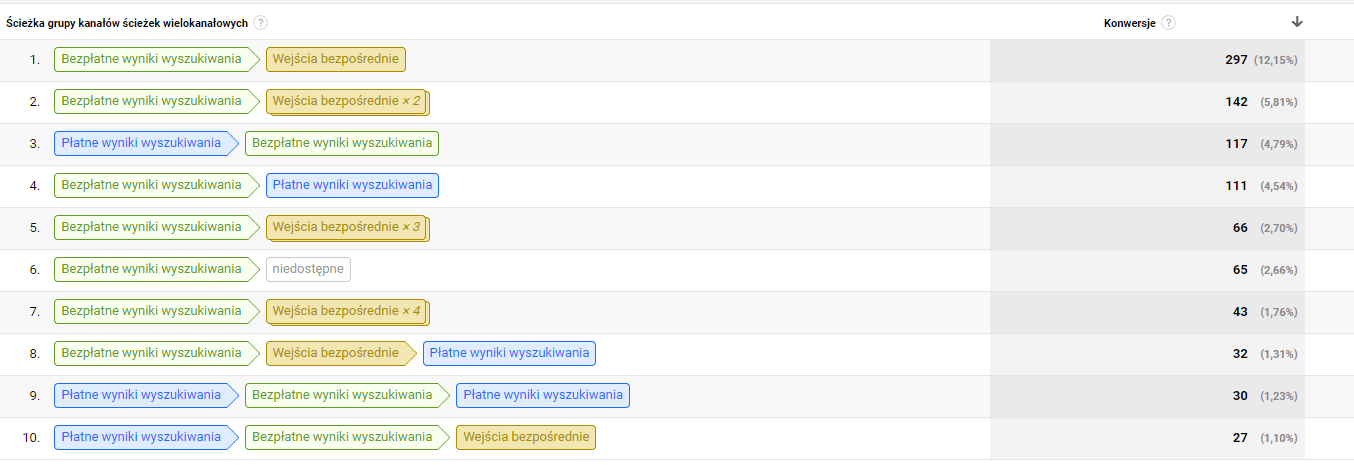Click the 297 conversions value

1236,60
